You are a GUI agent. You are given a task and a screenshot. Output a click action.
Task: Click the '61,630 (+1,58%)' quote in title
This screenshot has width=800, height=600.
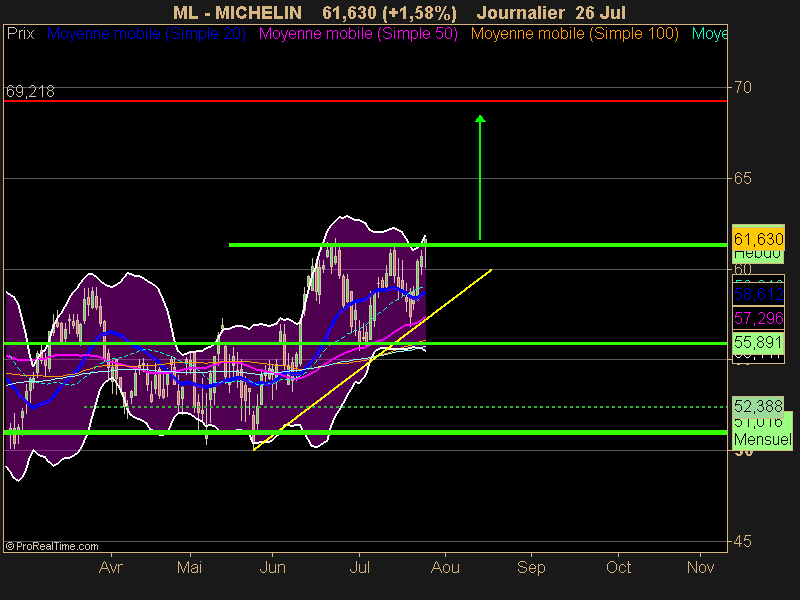point(389,12)
